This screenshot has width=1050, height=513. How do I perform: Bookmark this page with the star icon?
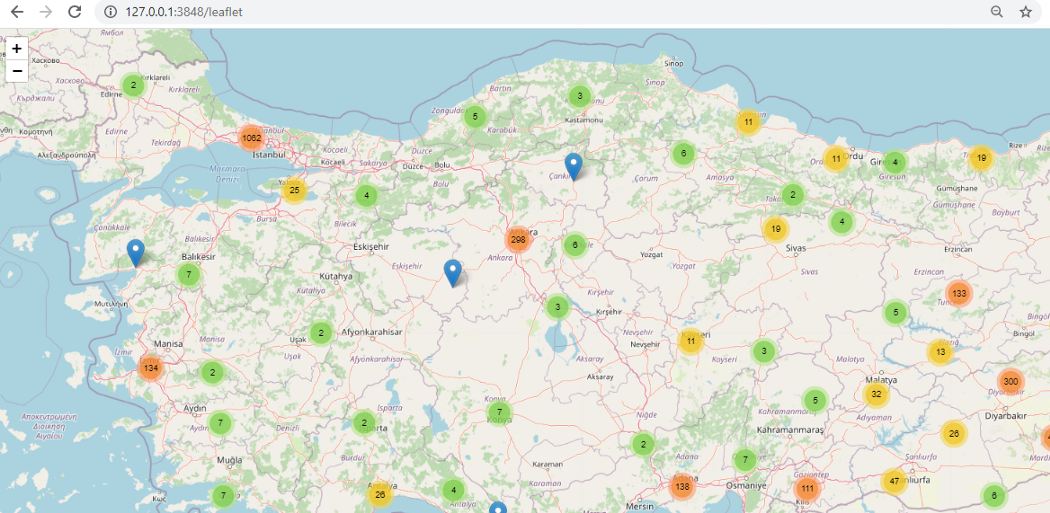pos(1025,11)
